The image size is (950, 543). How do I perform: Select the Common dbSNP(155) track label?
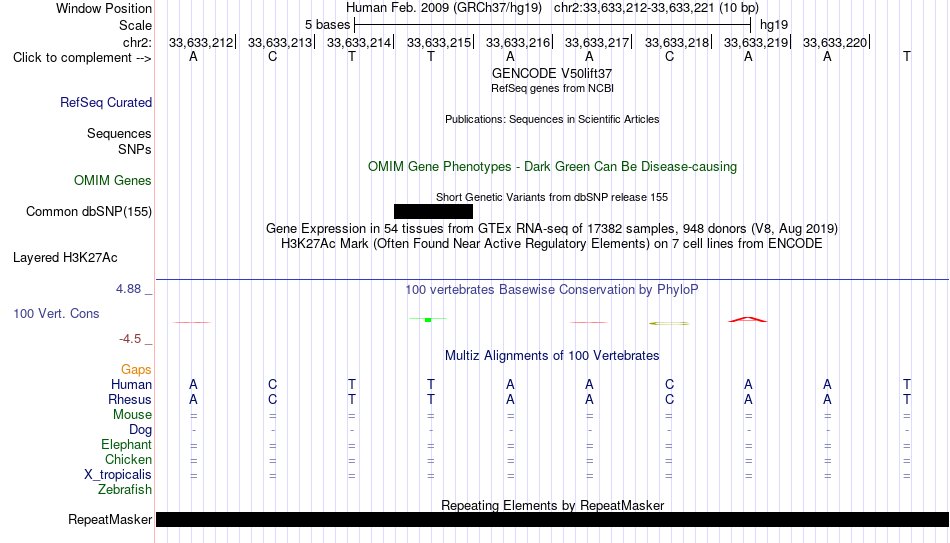pos(89,212)
